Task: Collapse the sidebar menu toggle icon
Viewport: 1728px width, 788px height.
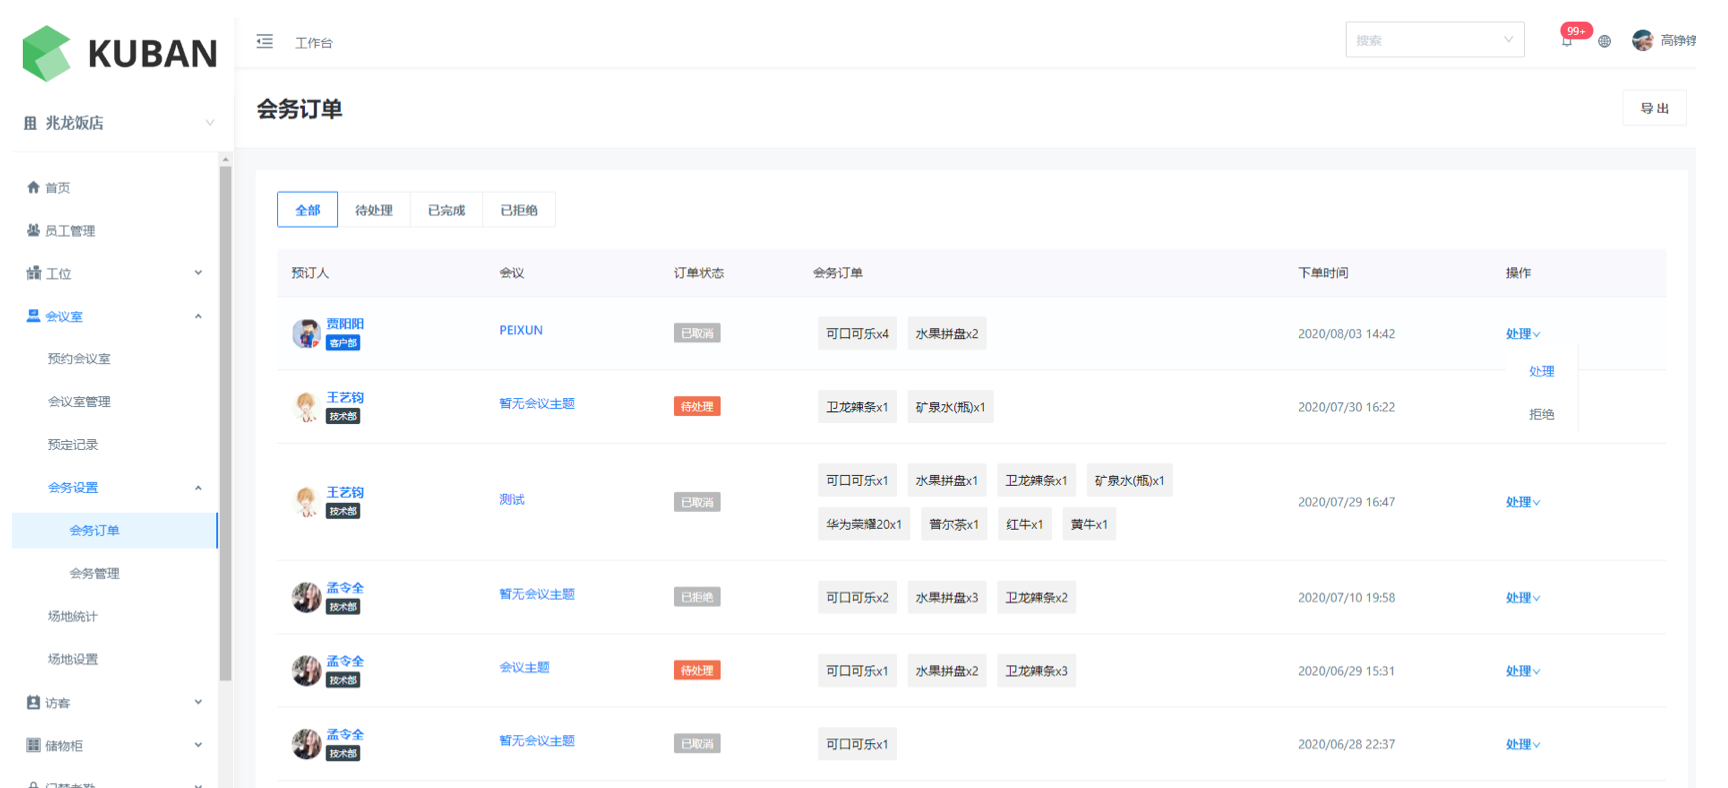Action: (265, 41)
